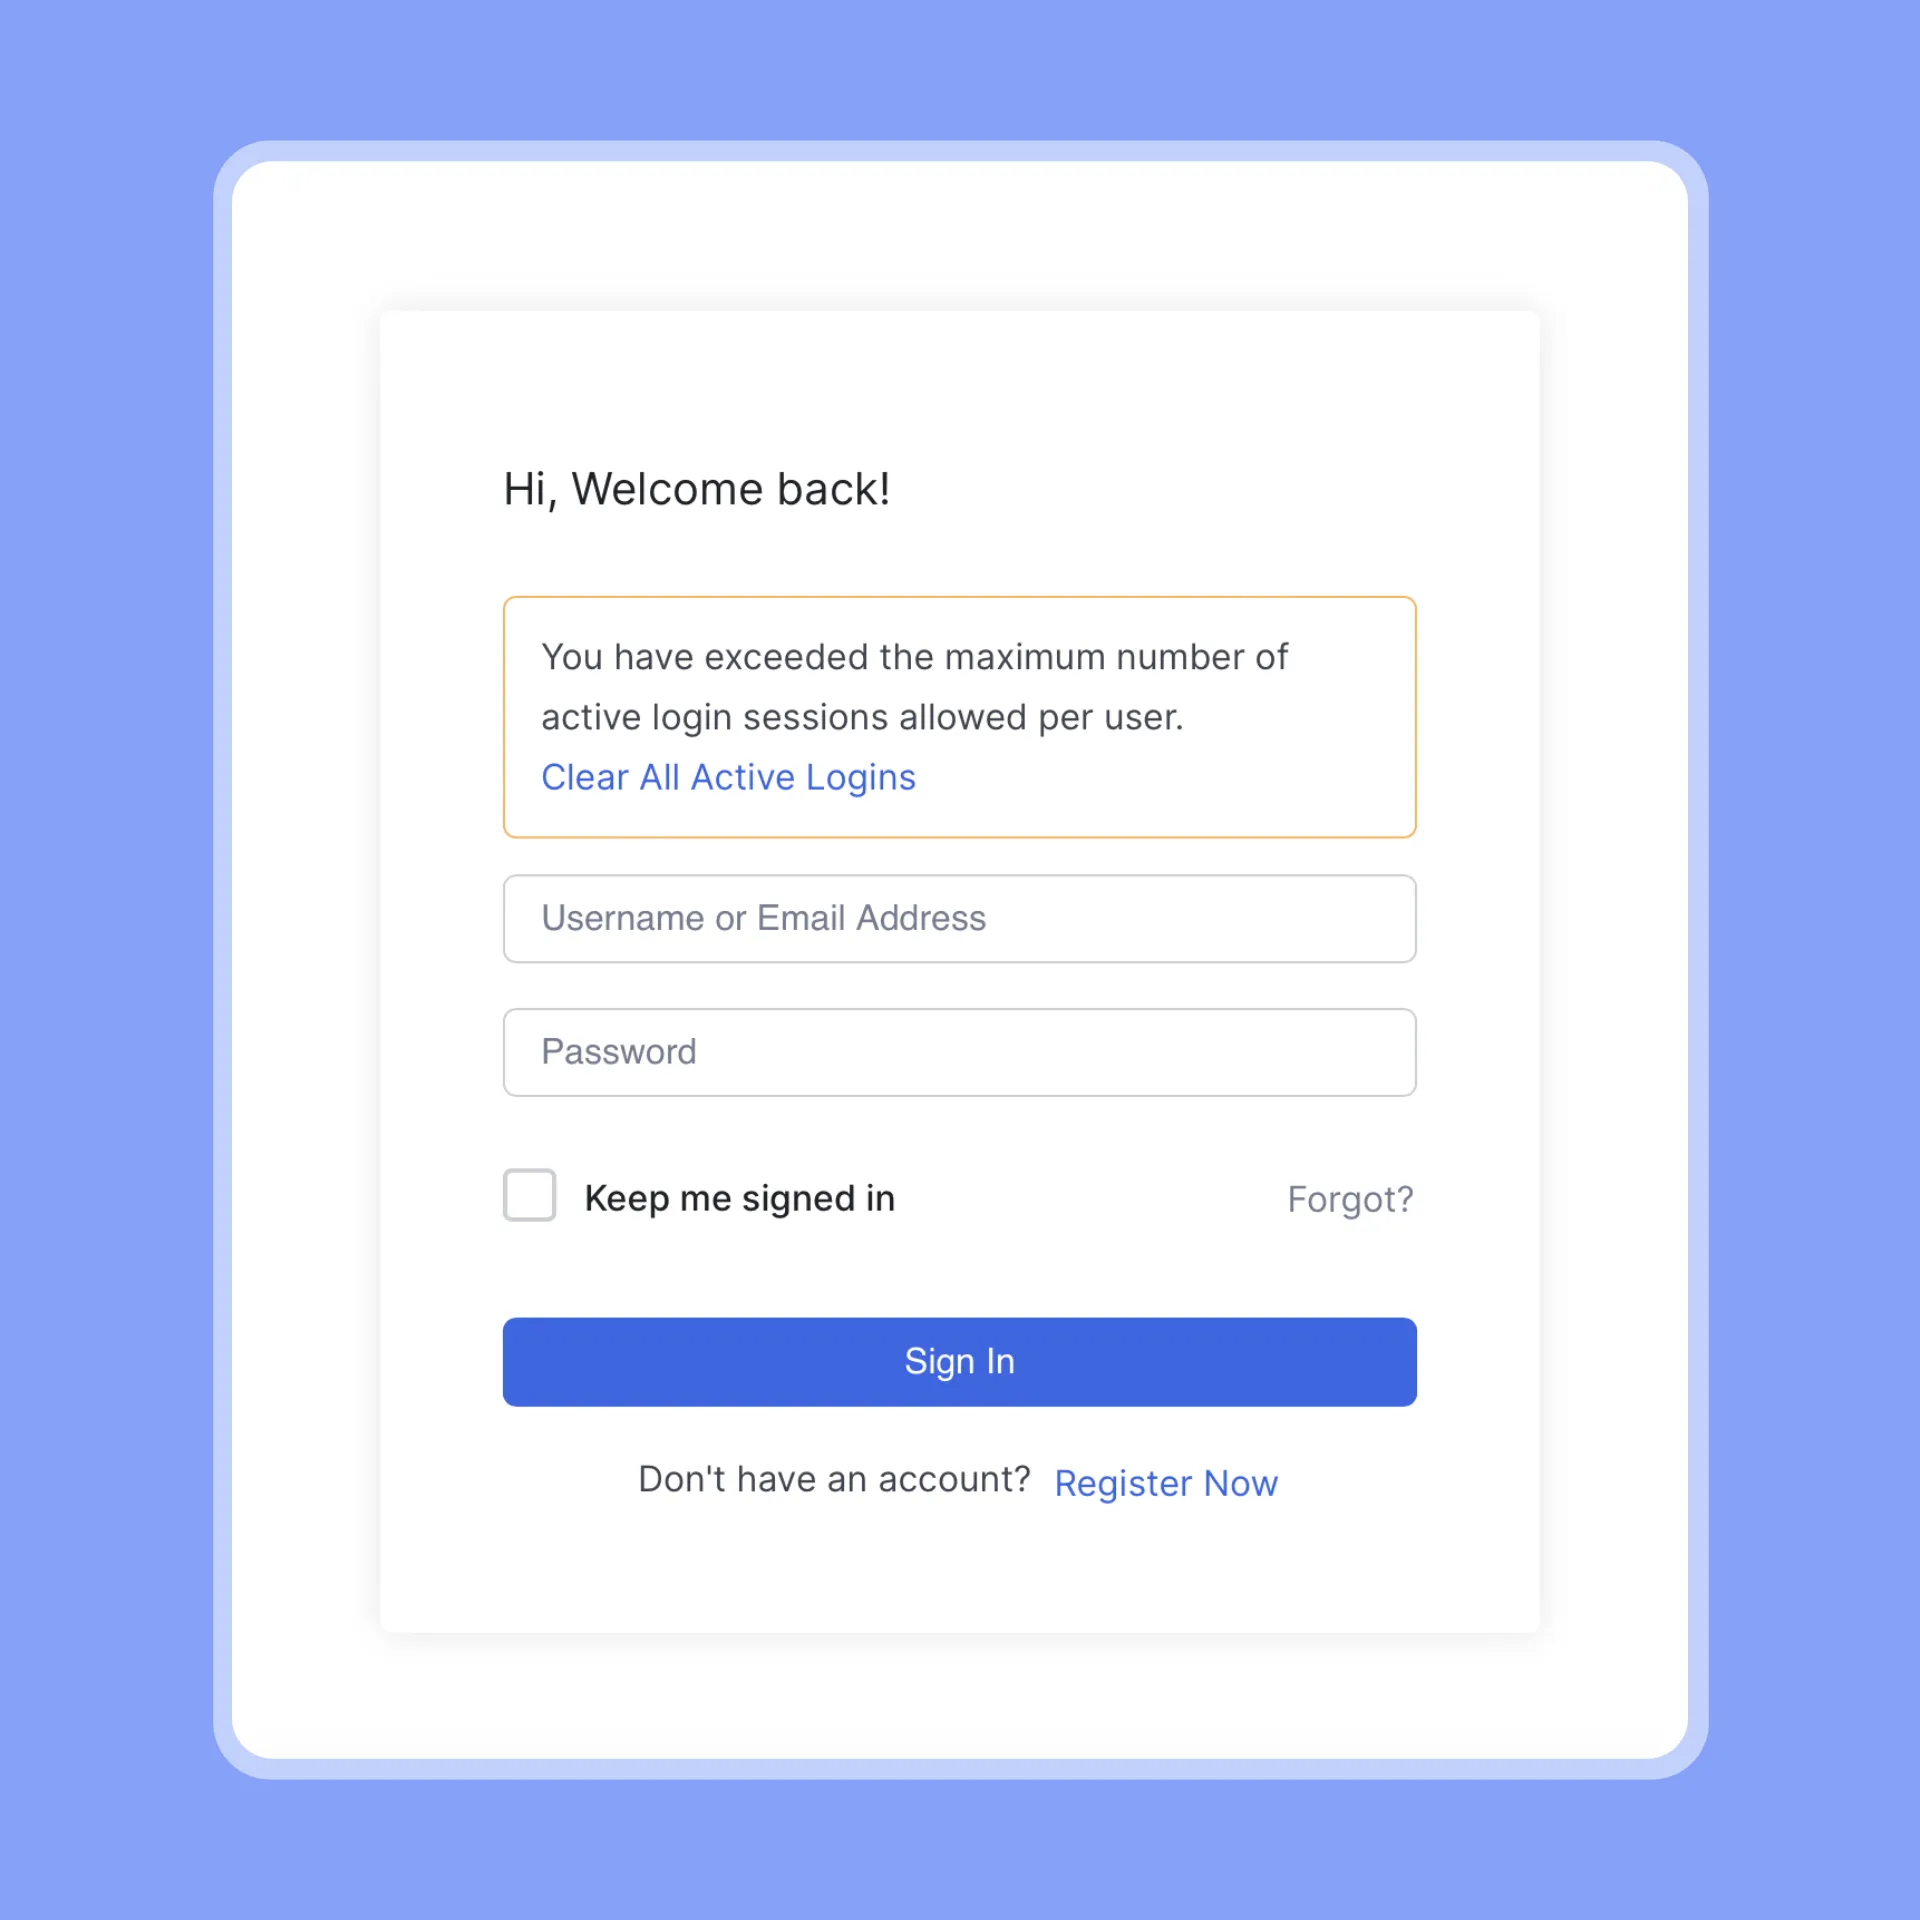Screen dimensions: 1920x1920
Task: Click the warning notification box
Action: [958, 716]
